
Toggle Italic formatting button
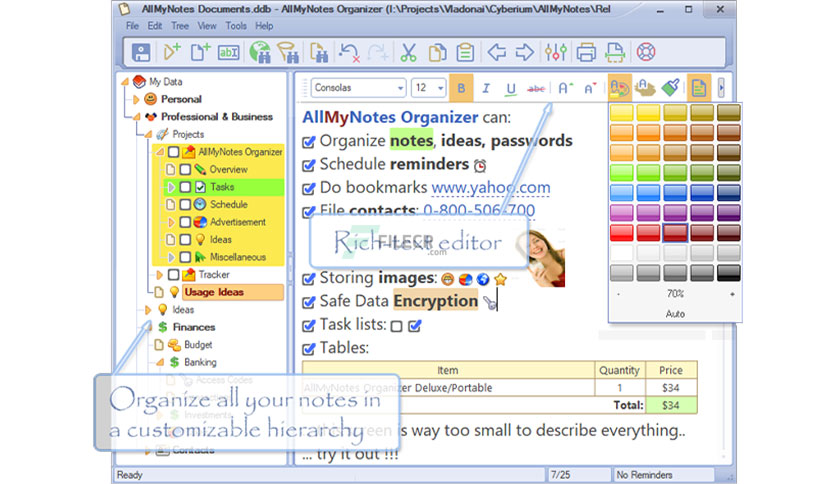[486, 88]
